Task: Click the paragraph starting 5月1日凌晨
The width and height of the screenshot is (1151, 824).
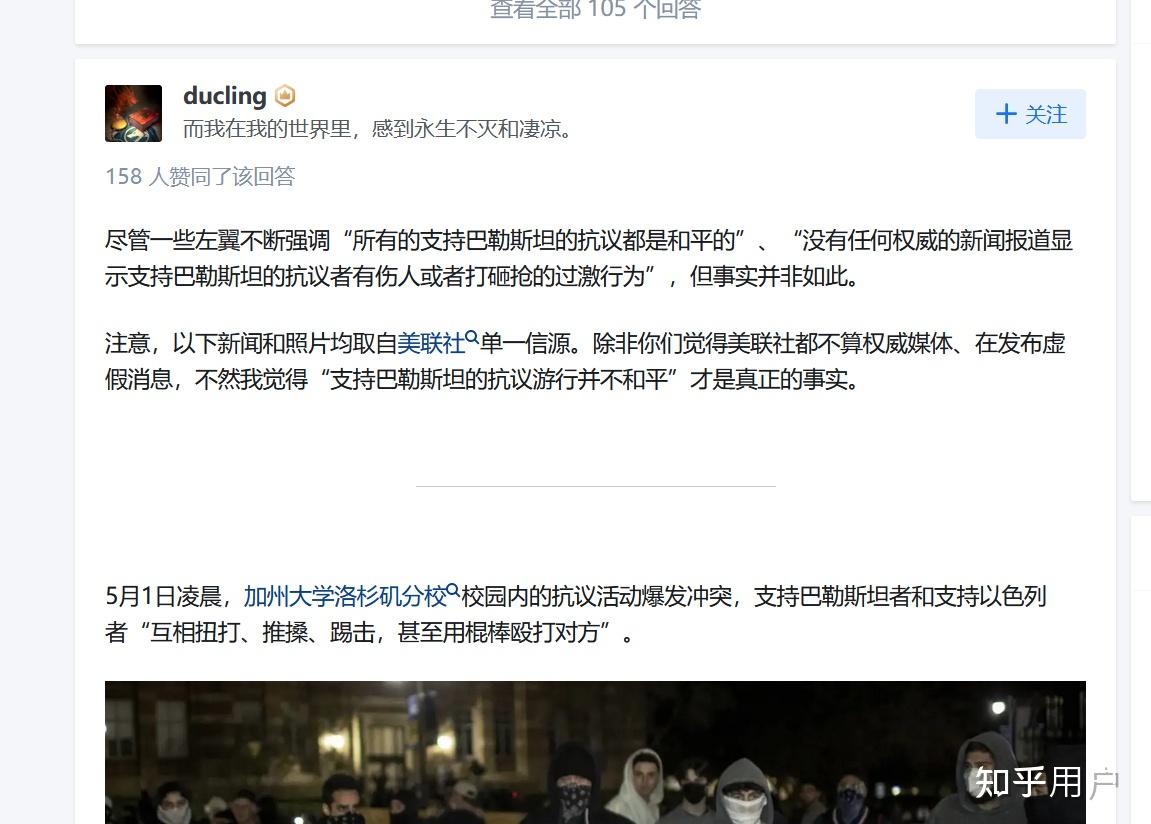Action: pos(576,614)
